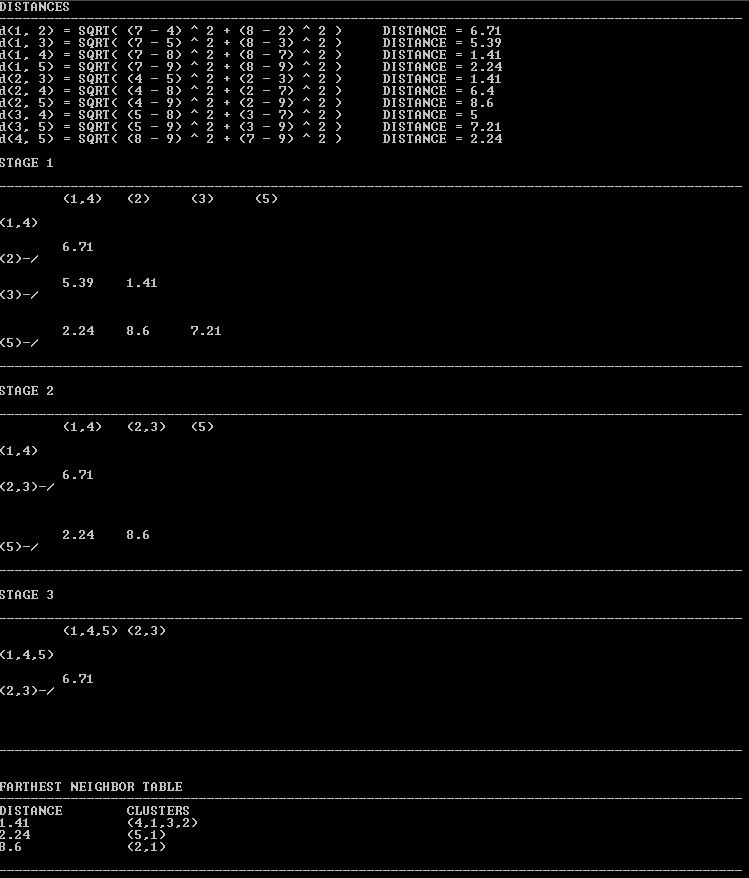Screen dimensions: 749x878
Task: Click 'DISTANCE = 8.6' result
Action: pyautogui.click(x=438, y=103)
